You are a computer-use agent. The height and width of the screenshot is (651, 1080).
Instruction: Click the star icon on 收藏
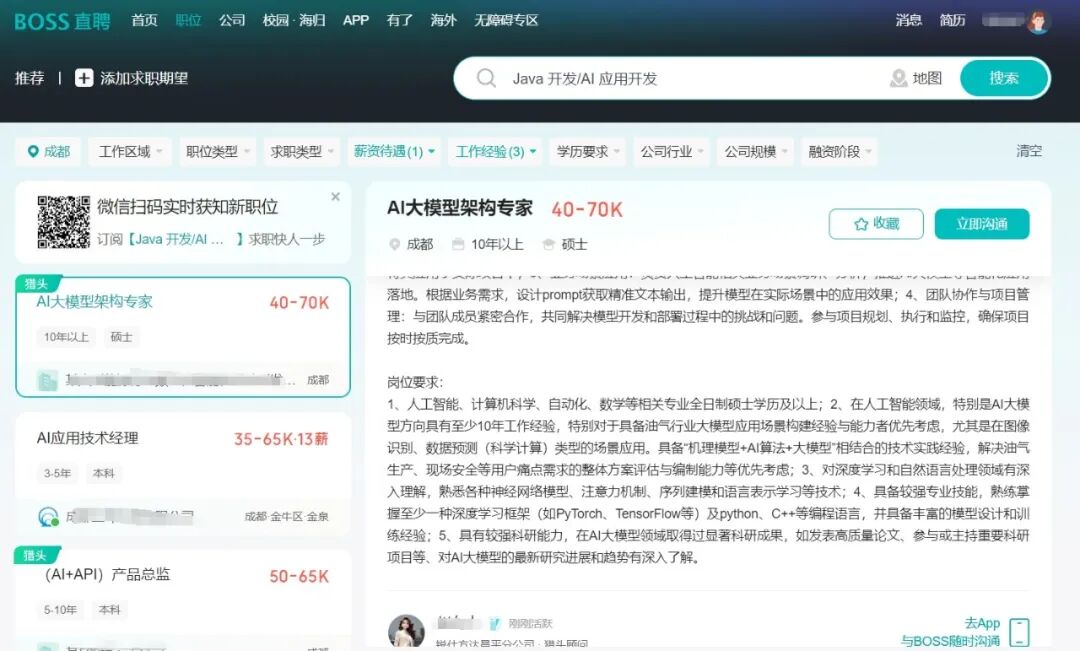pyautogui.click(x=861, y=224)
